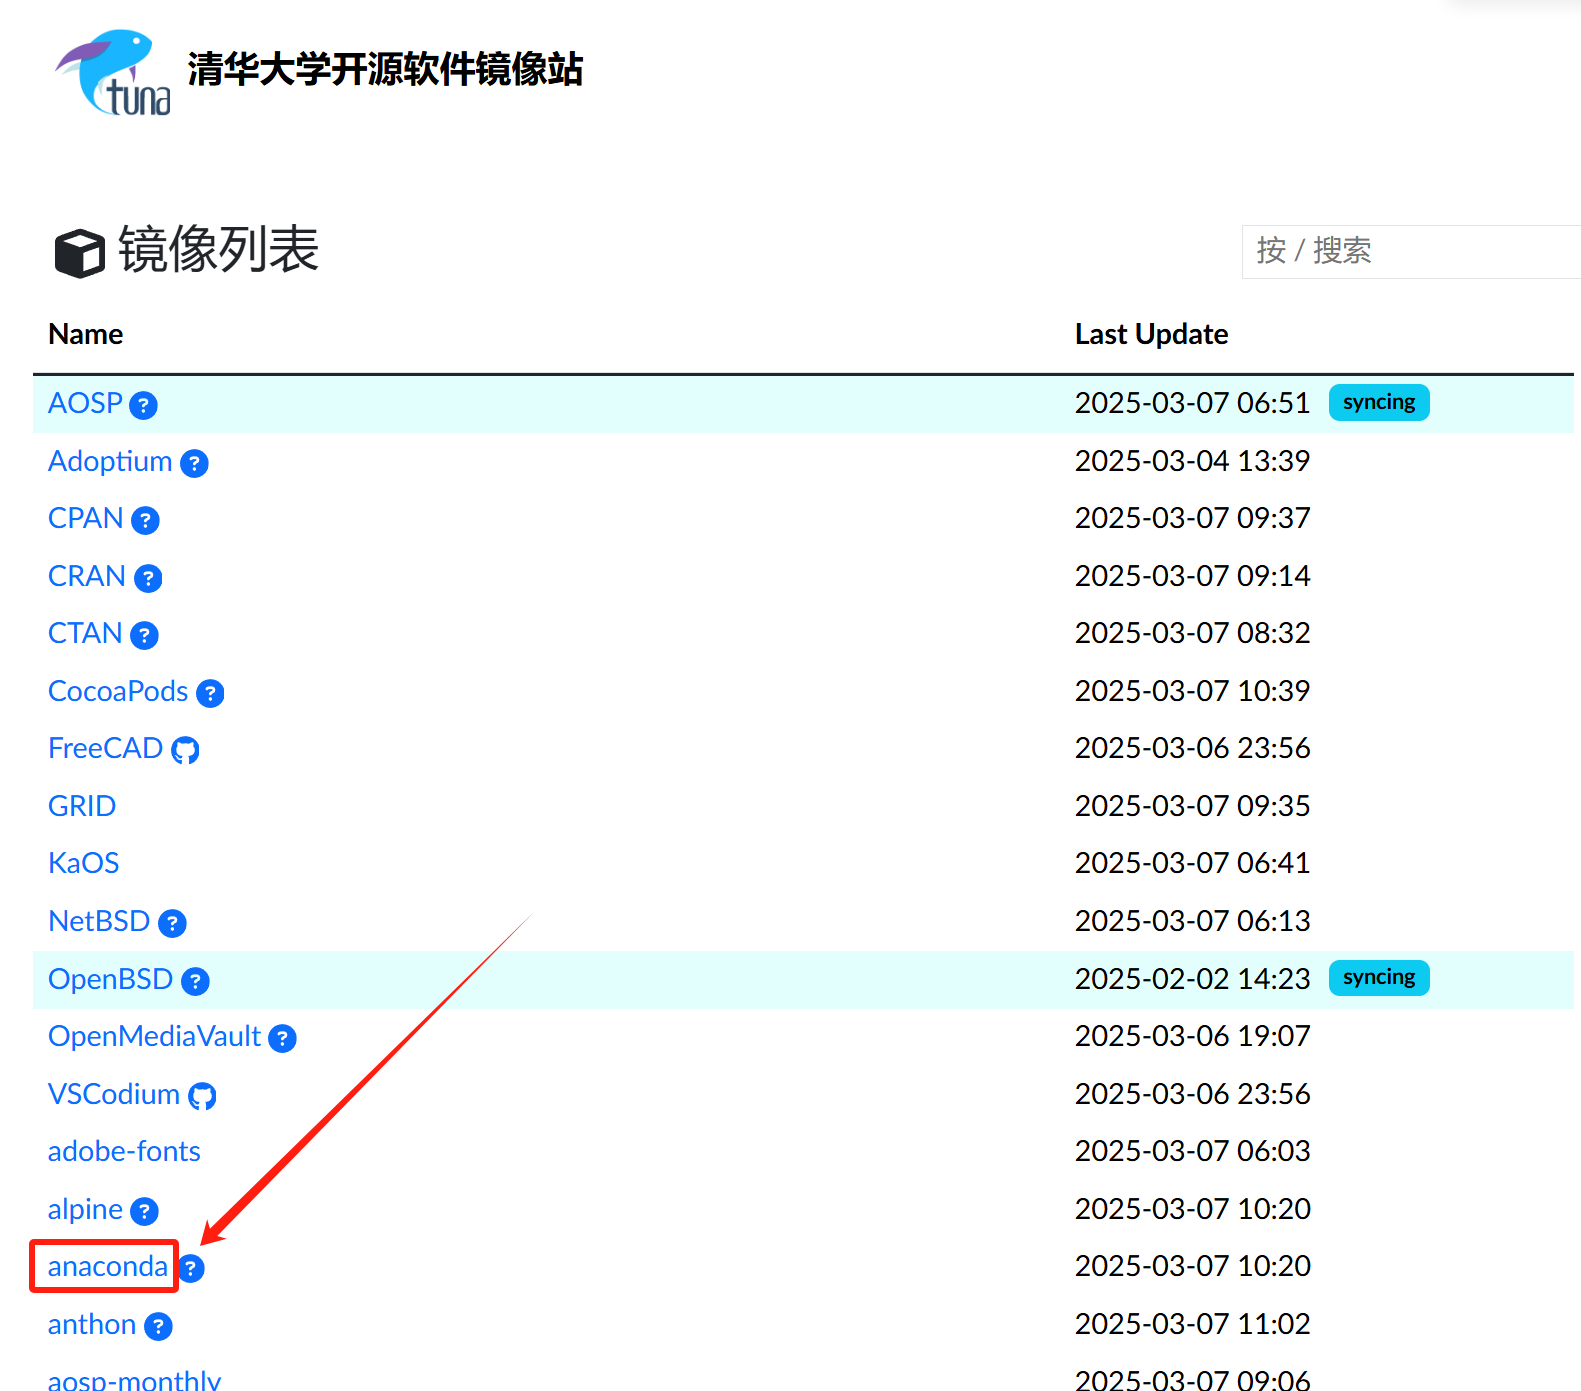Select the date 2025-03-04 13:39
Screen dimensions: 1581x1391
(x=1192, y=461)
